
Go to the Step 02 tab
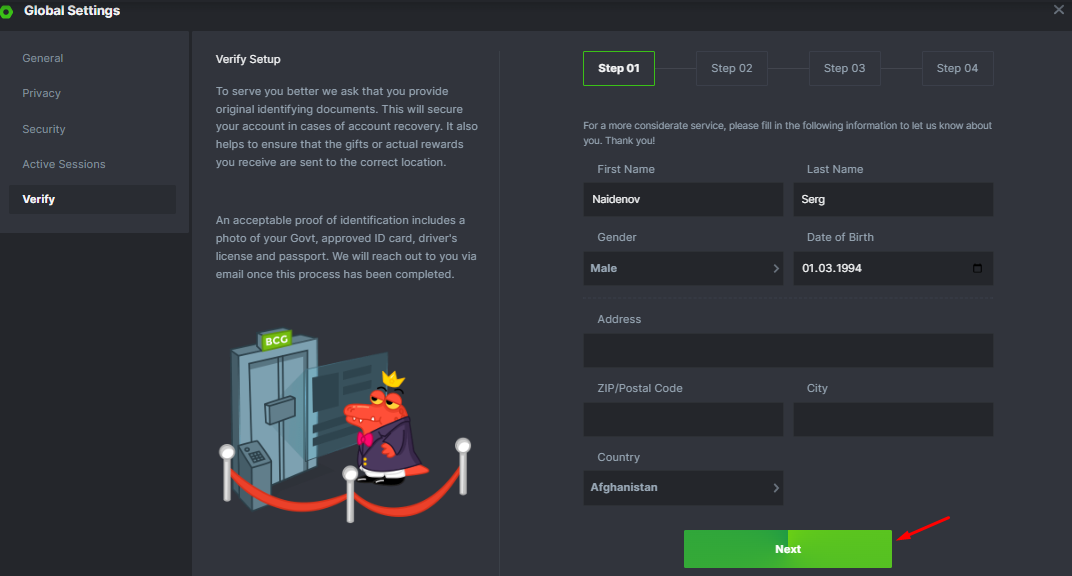point(732,68)
